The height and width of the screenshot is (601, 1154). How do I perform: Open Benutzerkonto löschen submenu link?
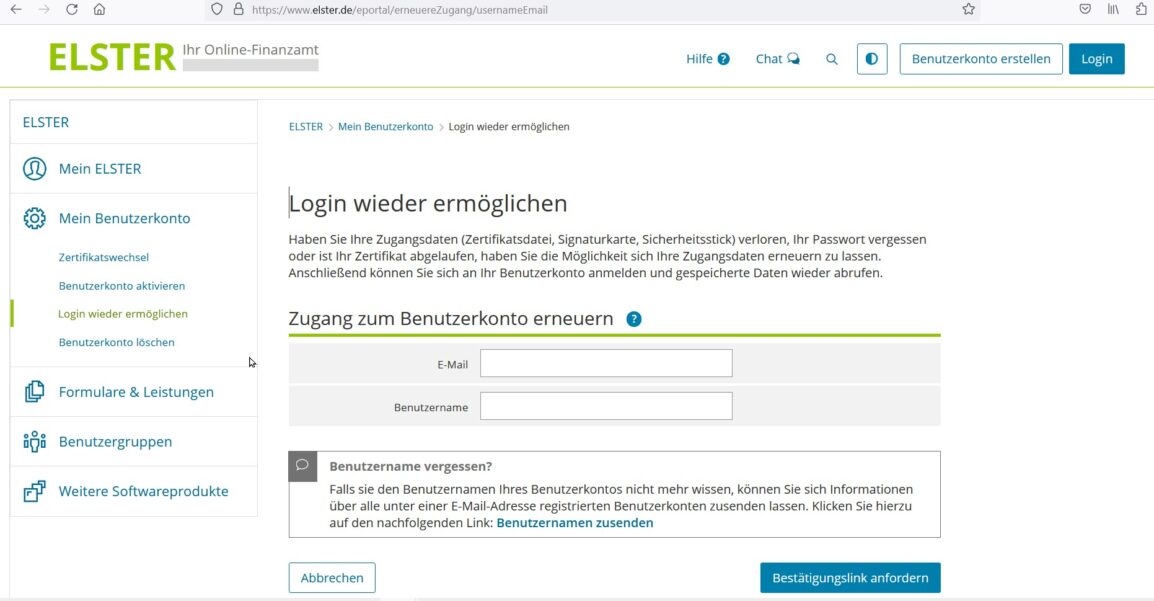[x=117, y=342]
